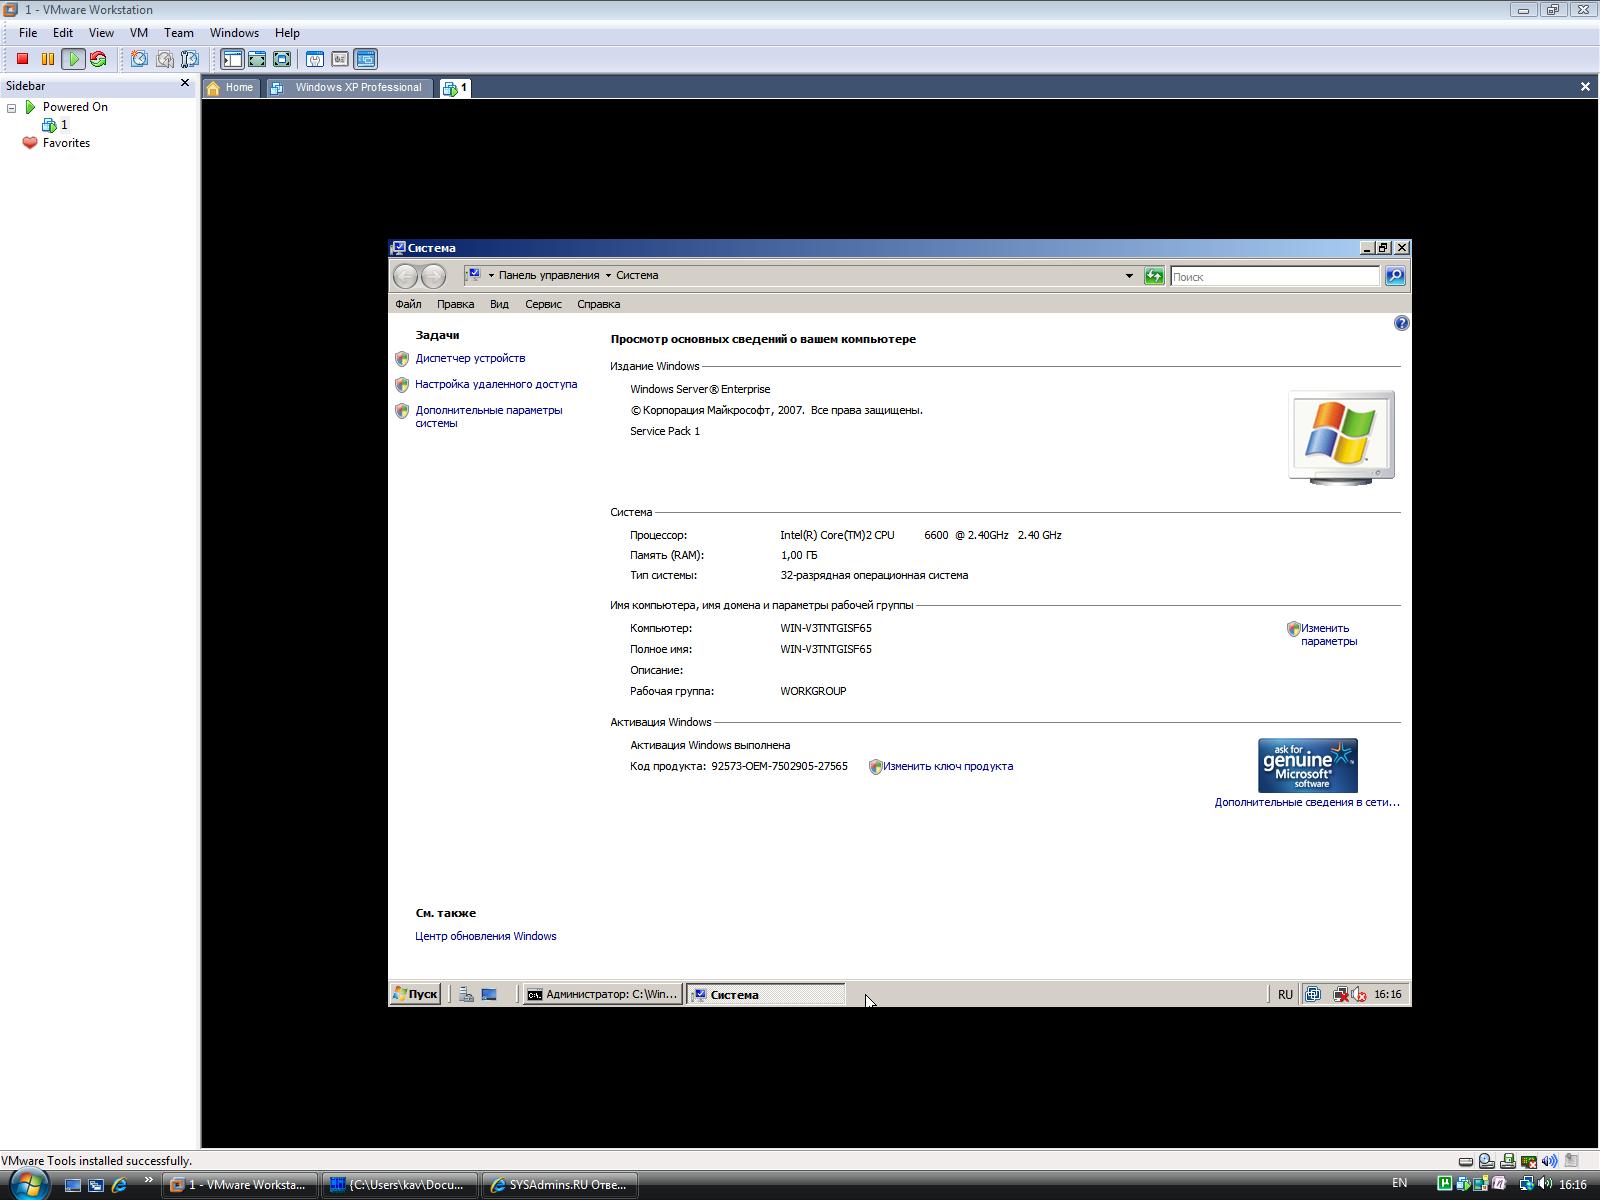Click the Summary view toolbar icon
This screenshot has height=1200, width=1600.
(x=314, y=59)
